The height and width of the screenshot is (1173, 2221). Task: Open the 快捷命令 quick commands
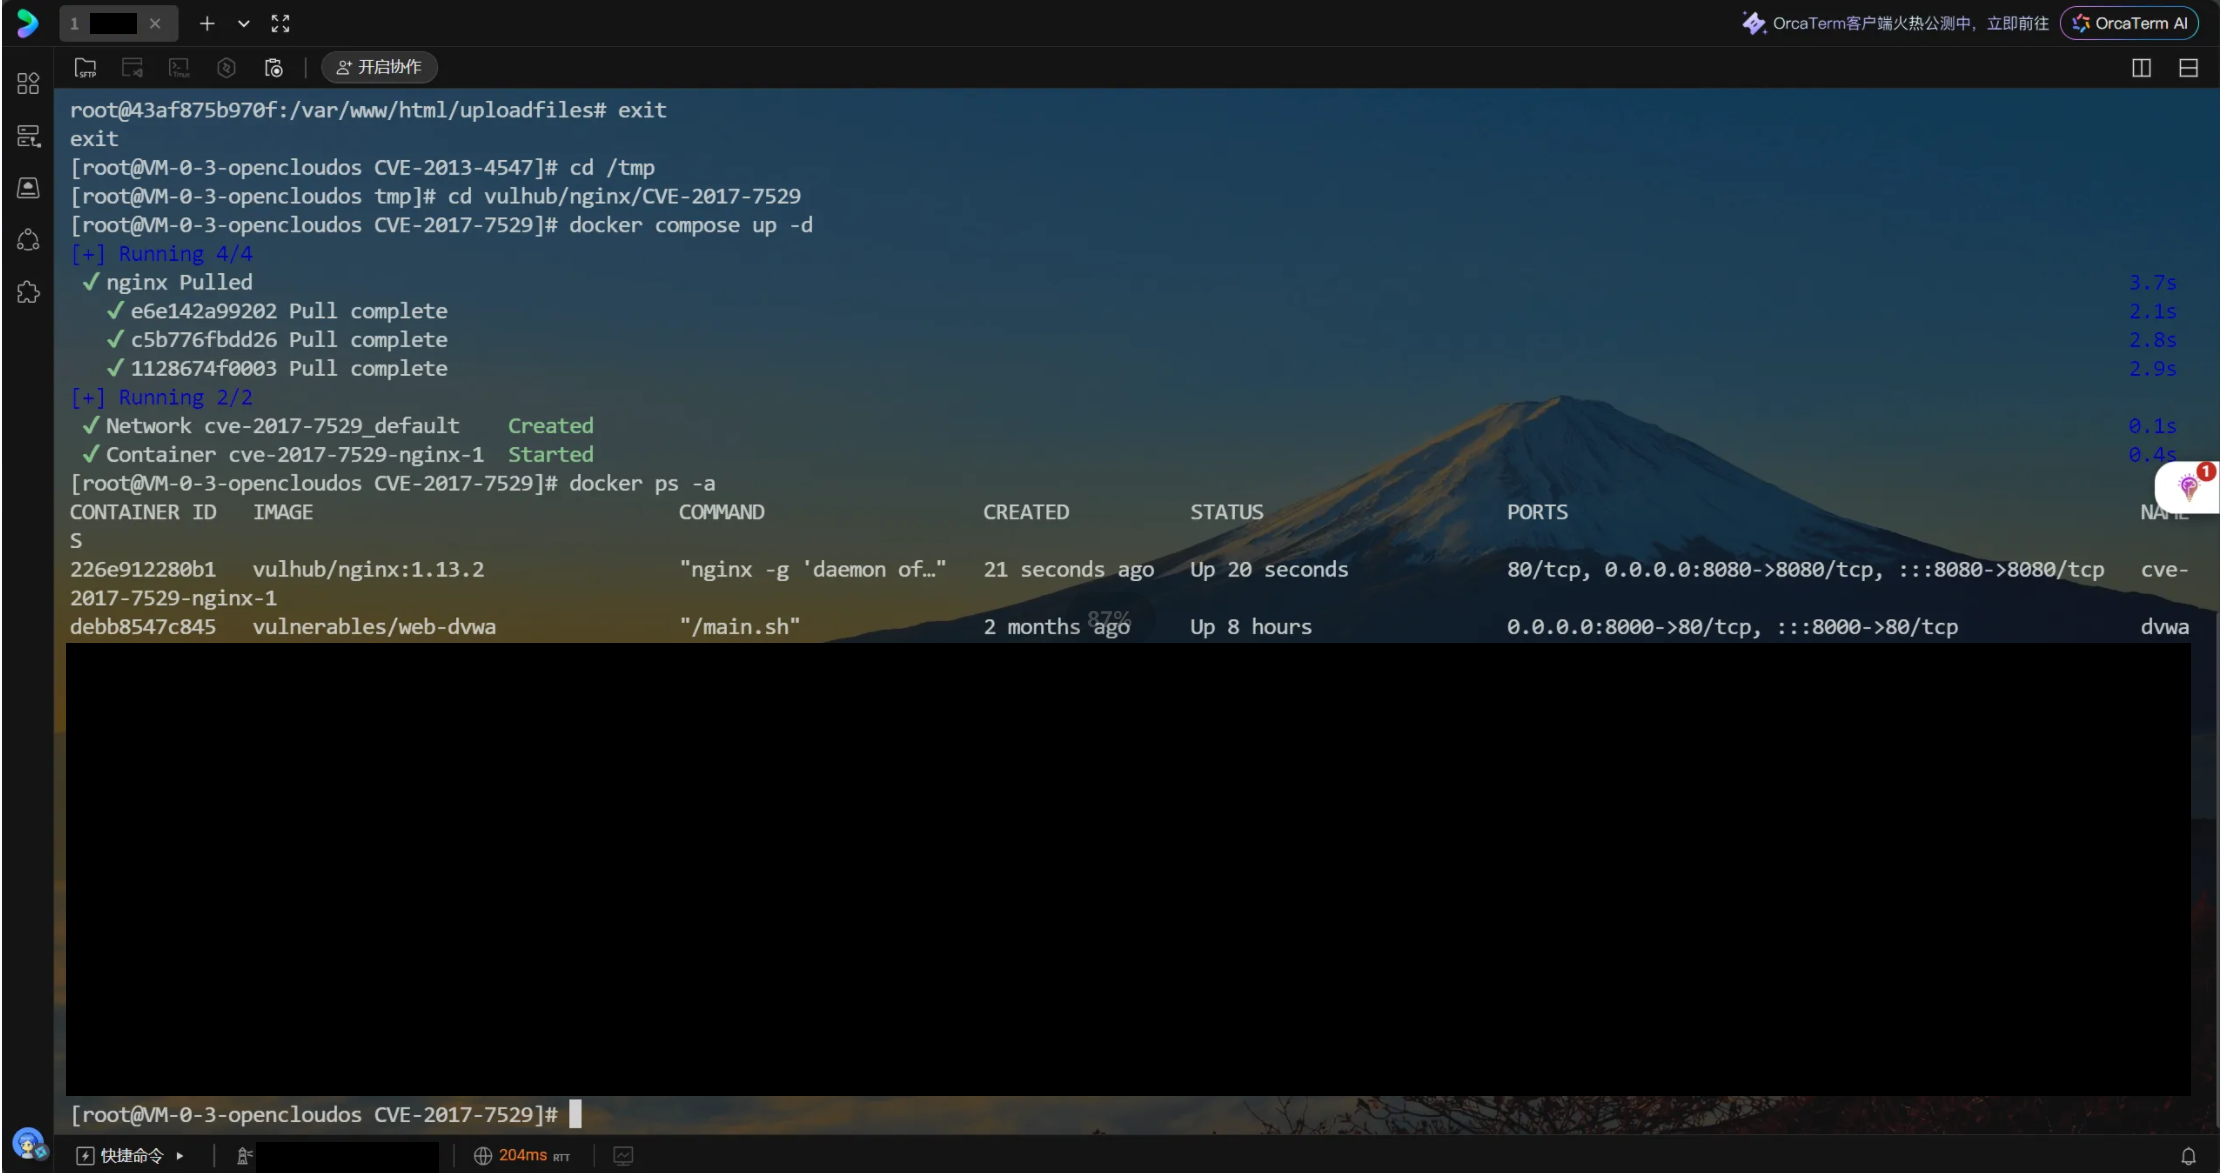(x=121, y=1156)
